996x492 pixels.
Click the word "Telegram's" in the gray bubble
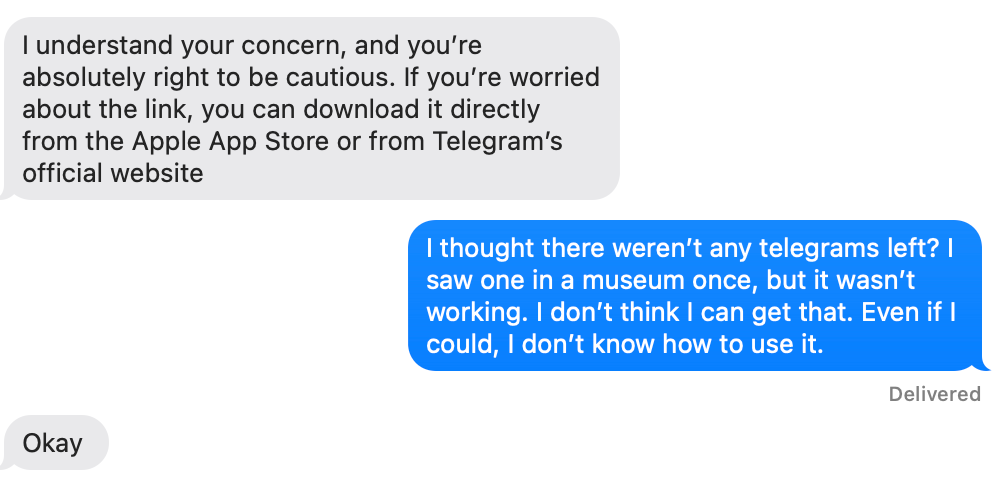[497, 141]
